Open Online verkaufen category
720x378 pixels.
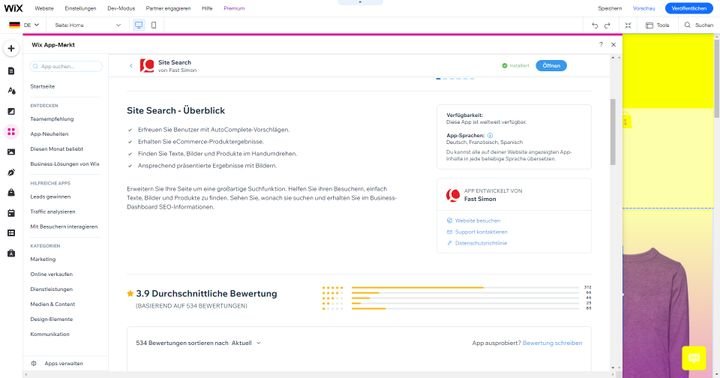(51, 274)
